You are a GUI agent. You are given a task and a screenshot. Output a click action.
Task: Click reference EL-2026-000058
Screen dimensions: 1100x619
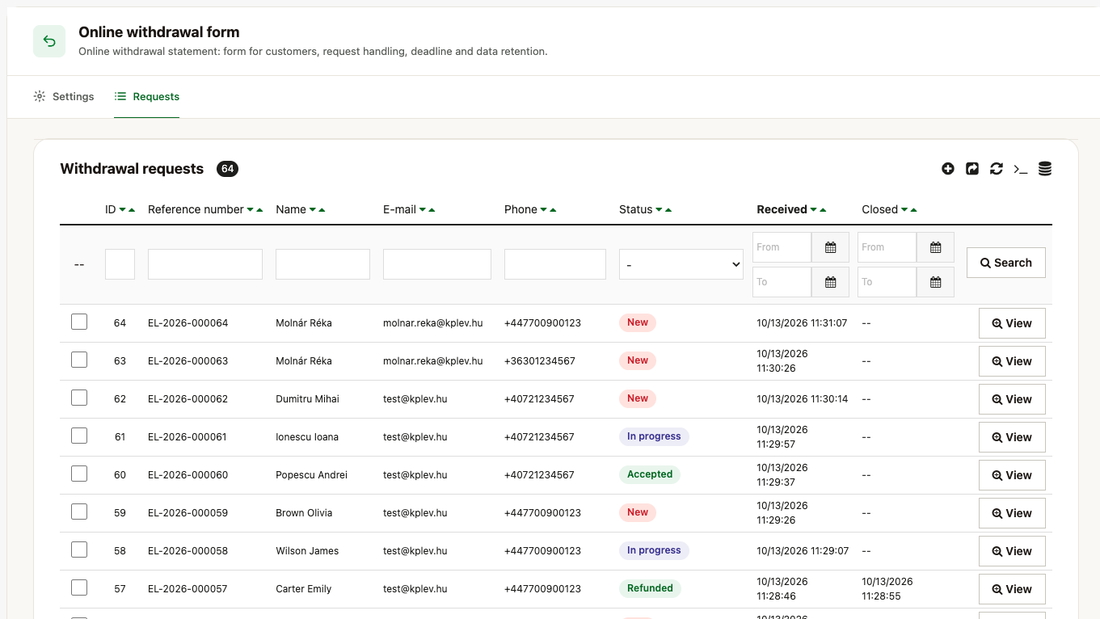coord(188,551)
